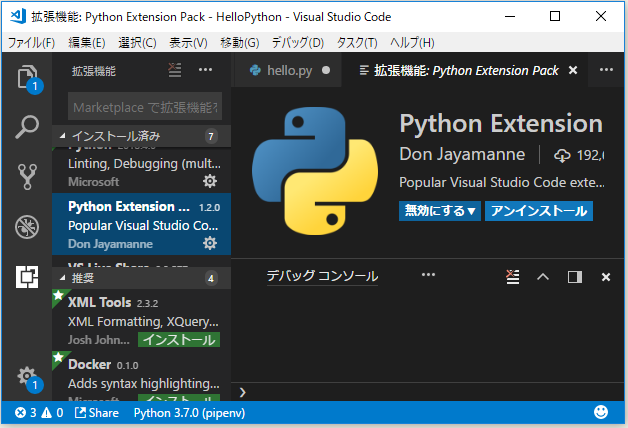Move panel to the right side

(575, 277)
